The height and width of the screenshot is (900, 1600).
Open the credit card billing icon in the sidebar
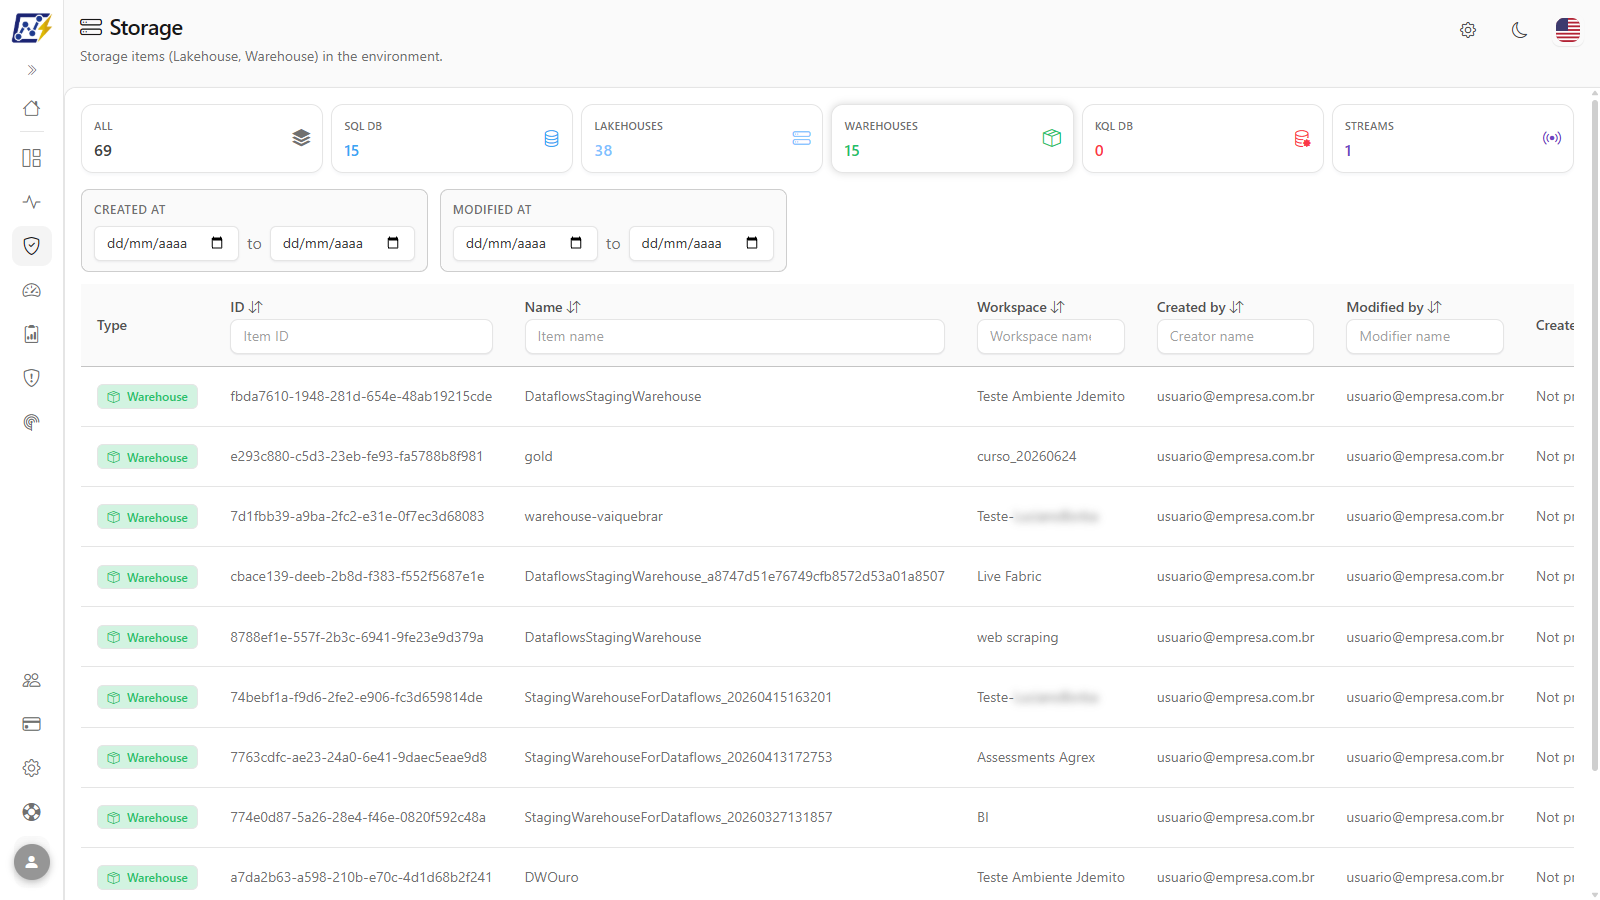coord(32,724)
